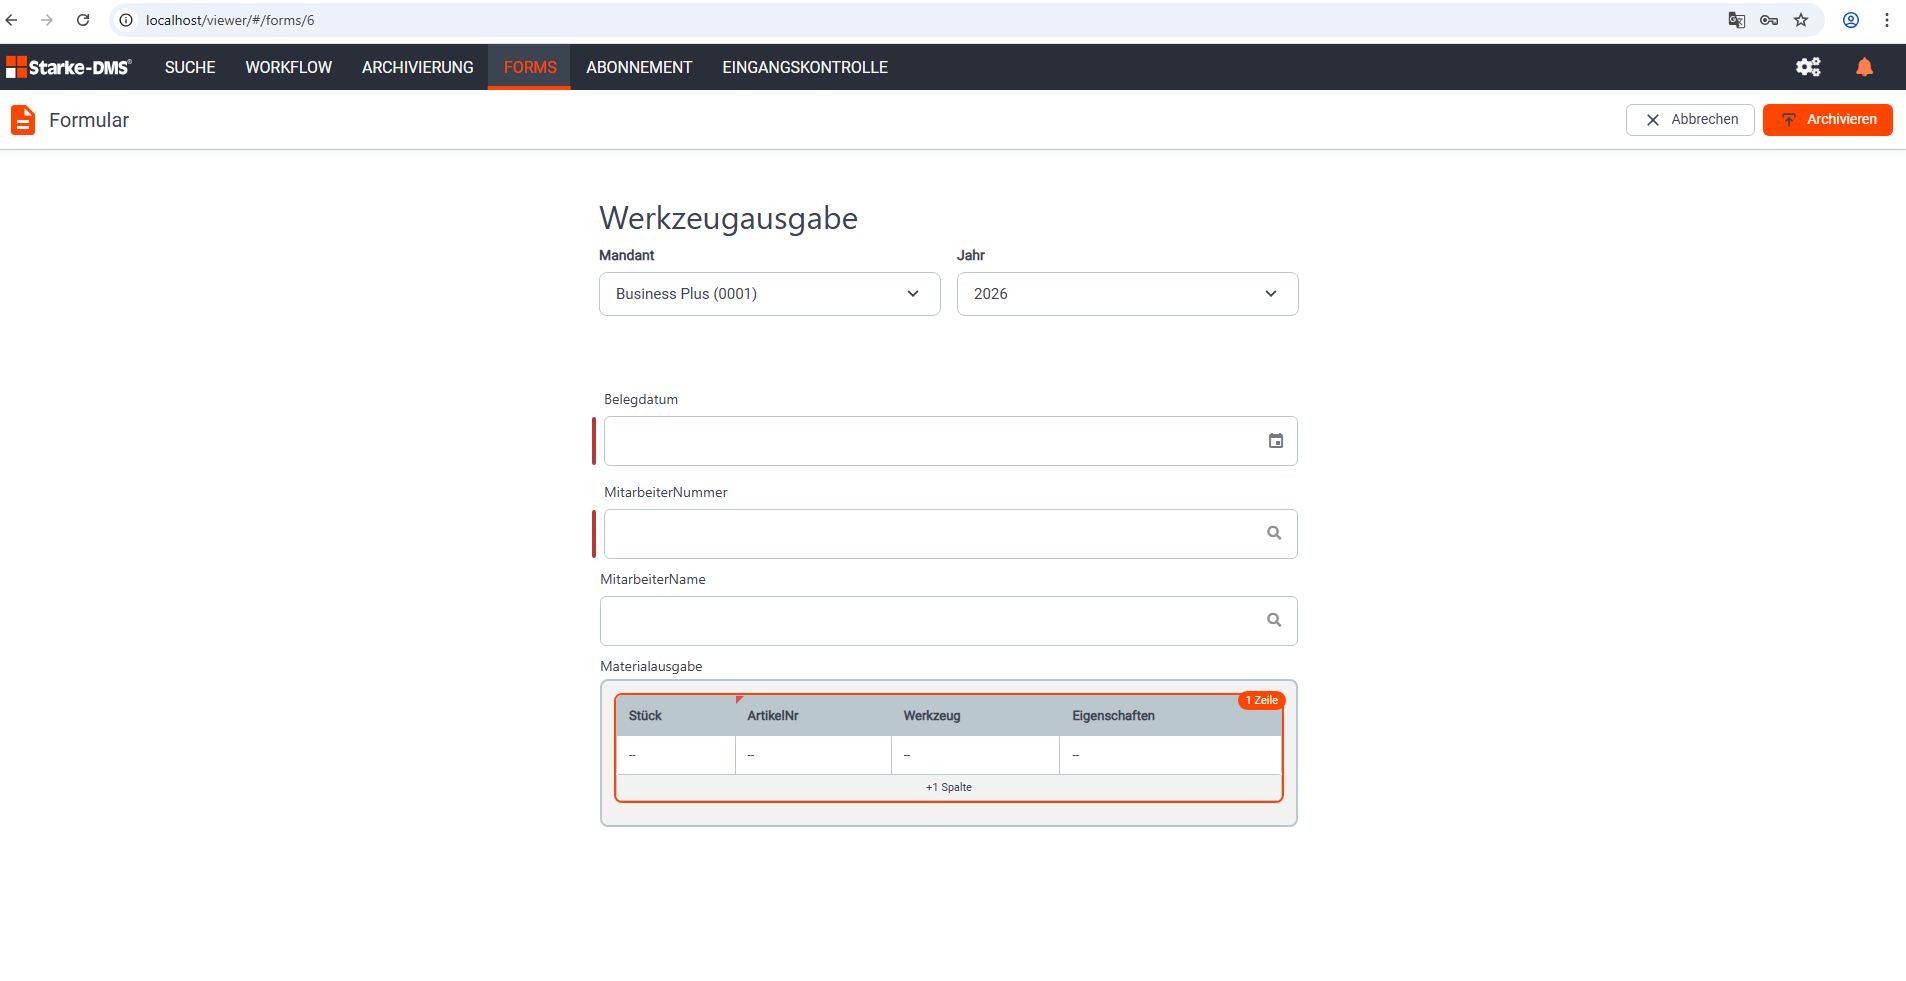Click the orange Archivieren button
This screenshot has height=981, width=1906.
pyautogui.click(x=1828, y=120)
